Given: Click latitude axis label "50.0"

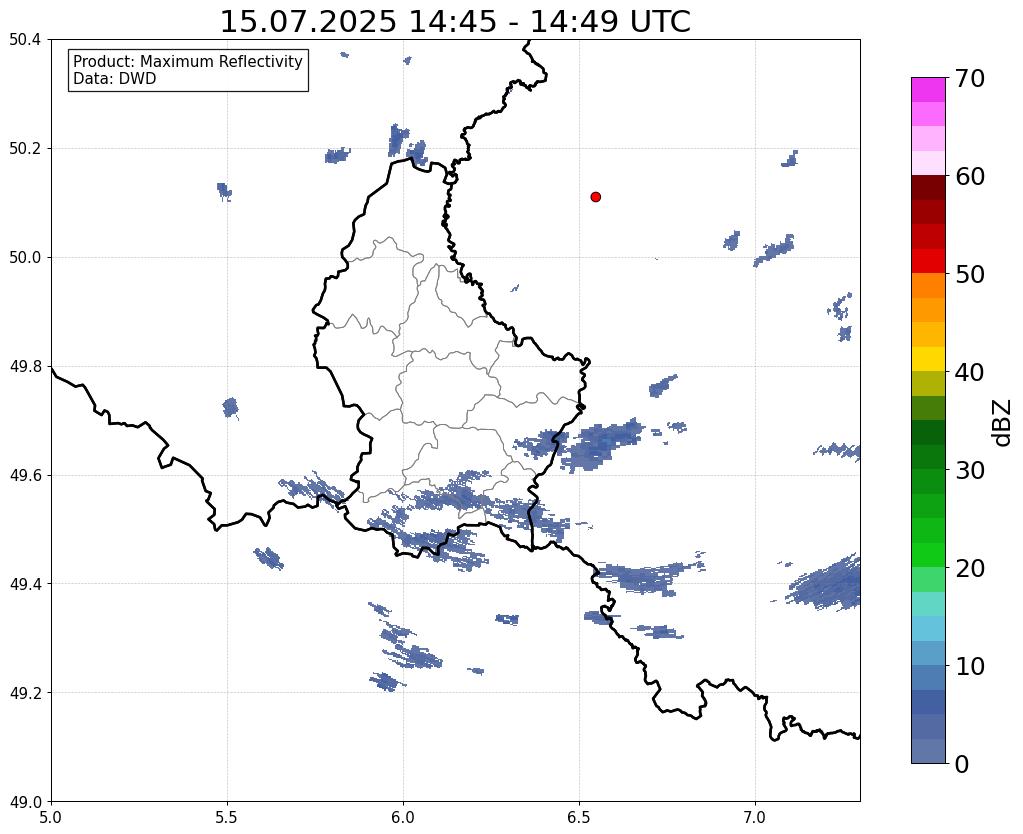Looking at the screenshot, I should 25,258.
